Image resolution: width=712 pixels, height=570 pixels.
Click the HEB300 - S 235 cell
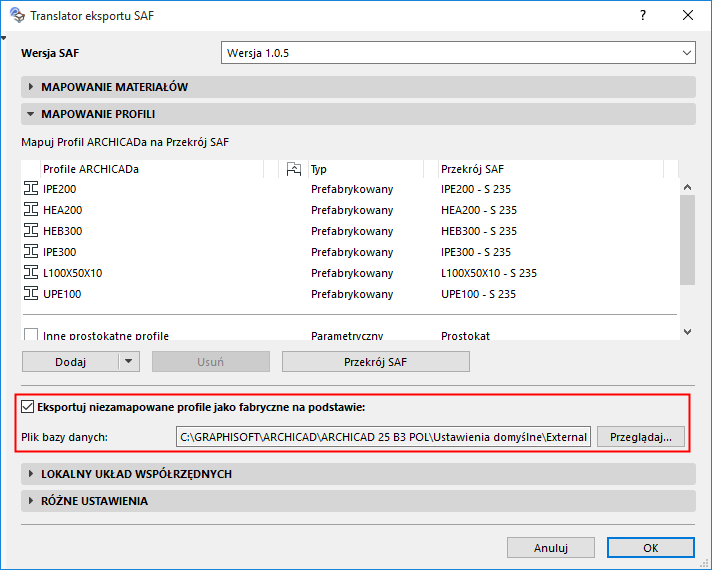479,231
